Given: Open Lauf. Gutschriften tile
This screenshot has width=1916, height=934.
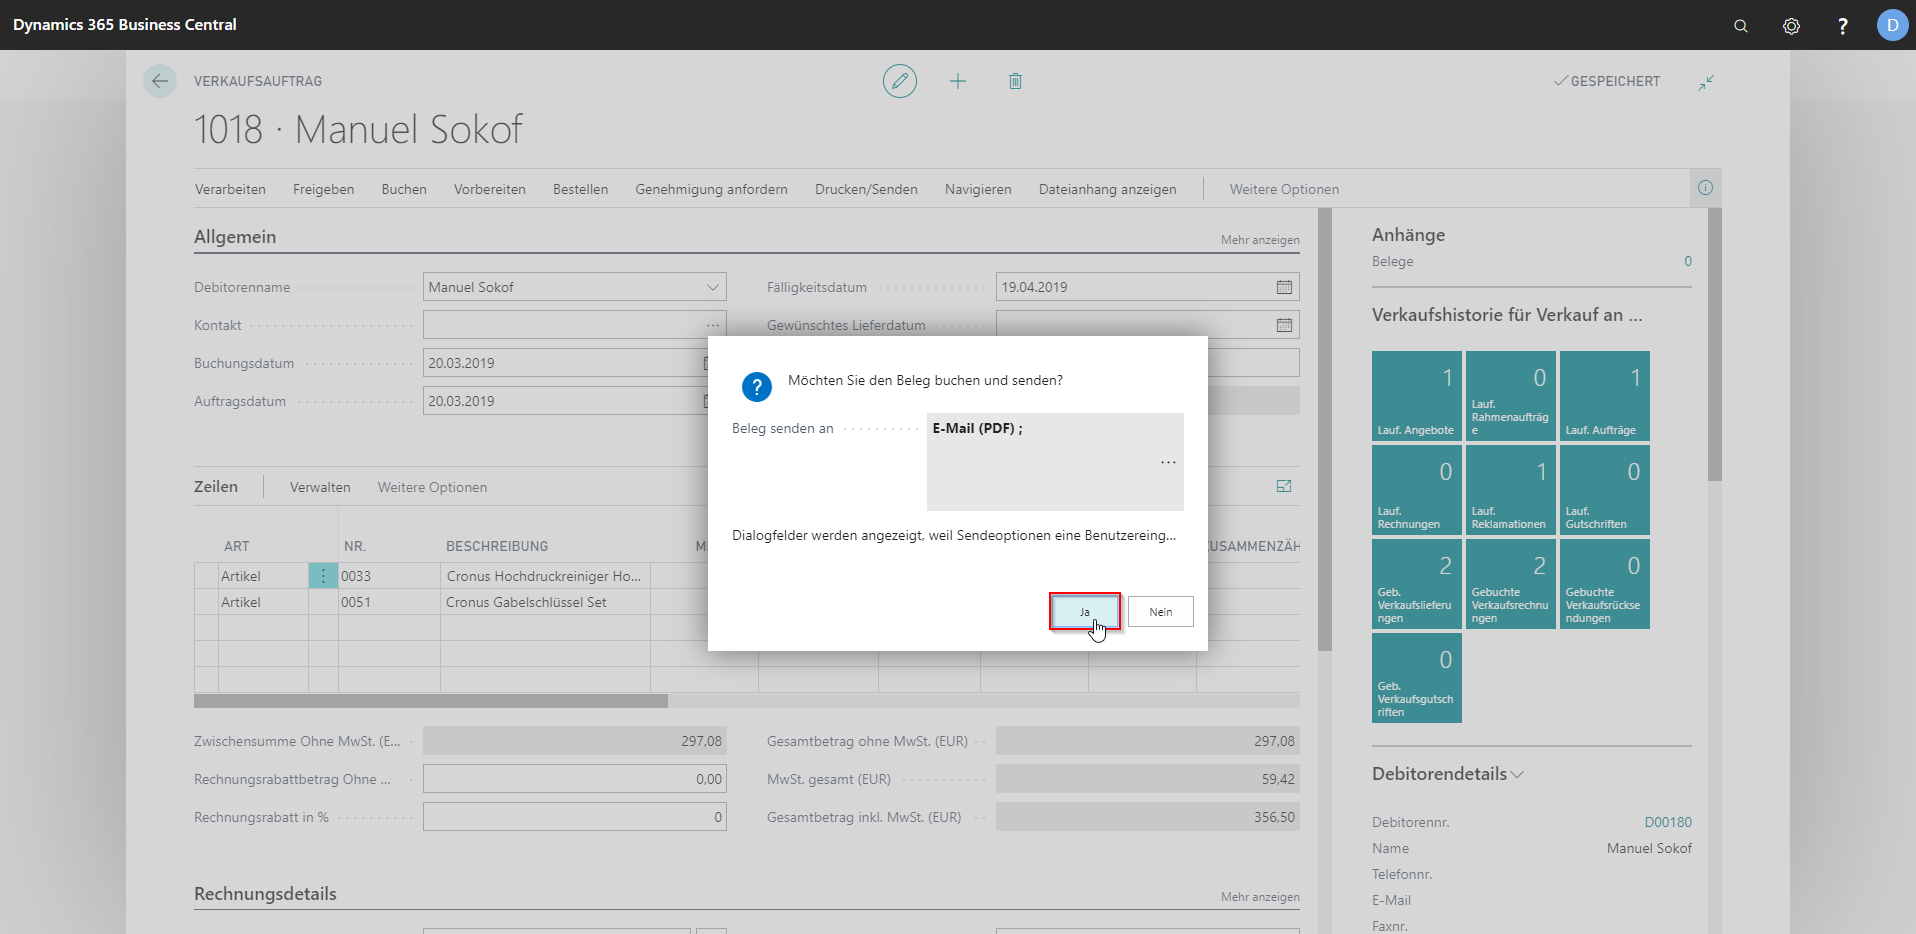Looking at the screenshot, I should [1605, 490].
